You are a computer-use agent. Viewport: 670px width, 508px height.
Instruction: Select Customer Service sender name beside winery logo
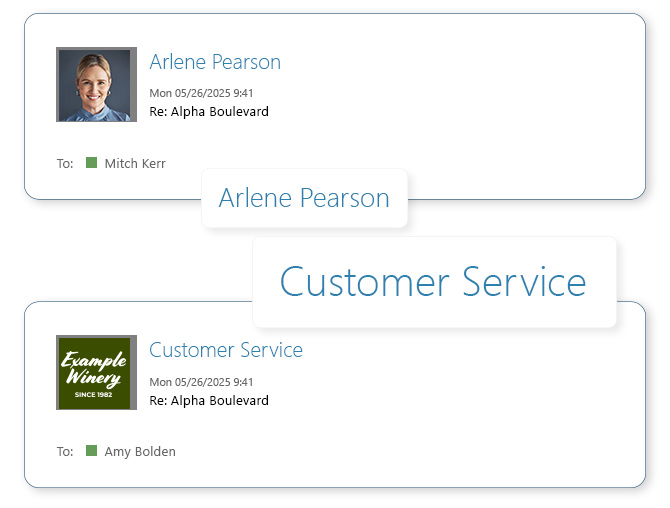tap(226, 350)
